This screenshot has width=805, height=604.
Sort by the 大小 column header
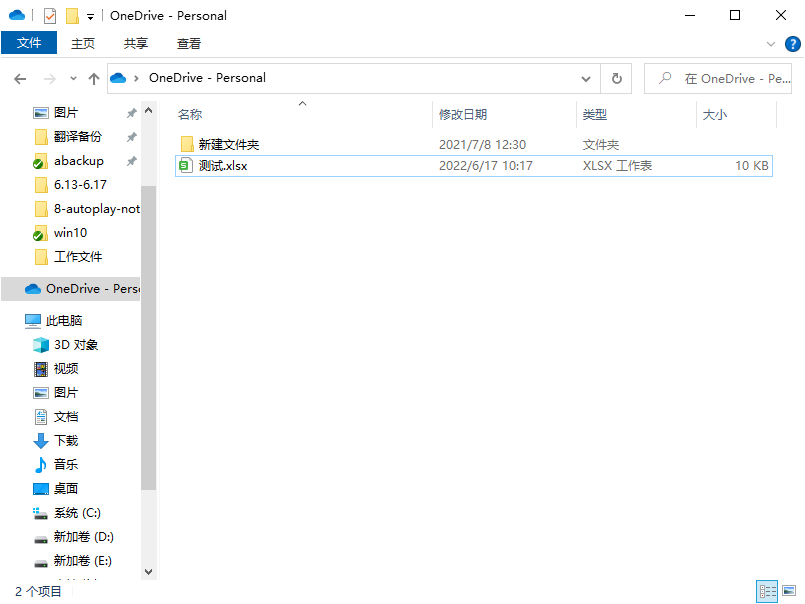pos(715,115)
